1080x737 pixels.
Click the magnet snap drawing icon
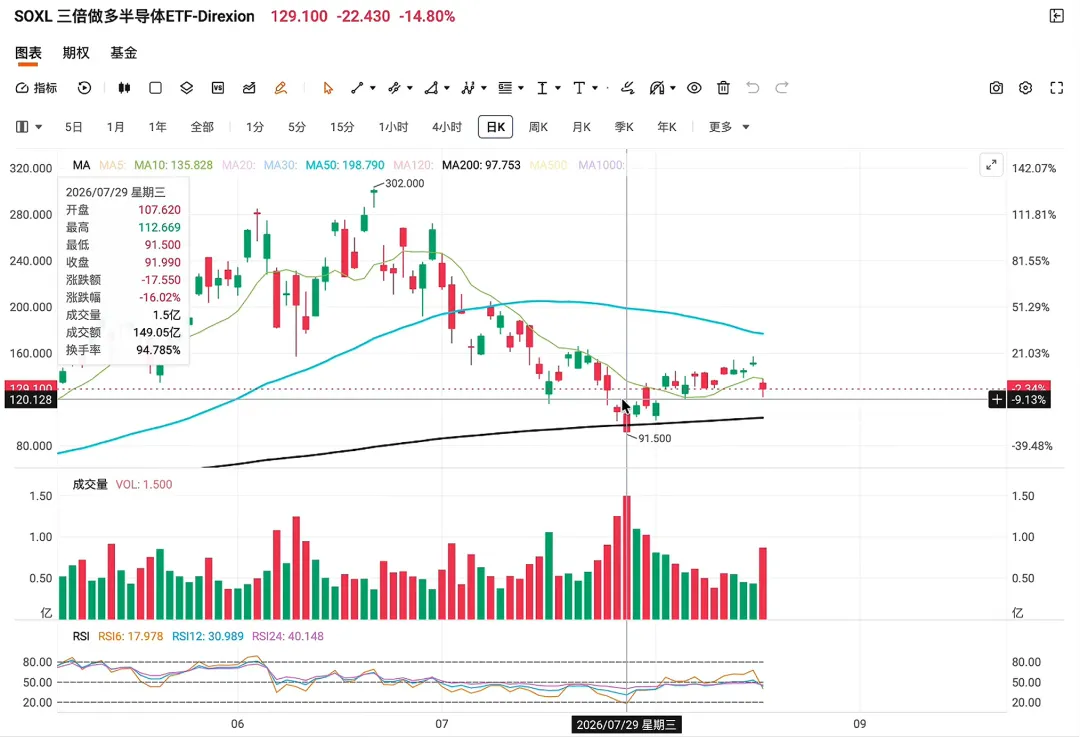click(x=656, y=87)
